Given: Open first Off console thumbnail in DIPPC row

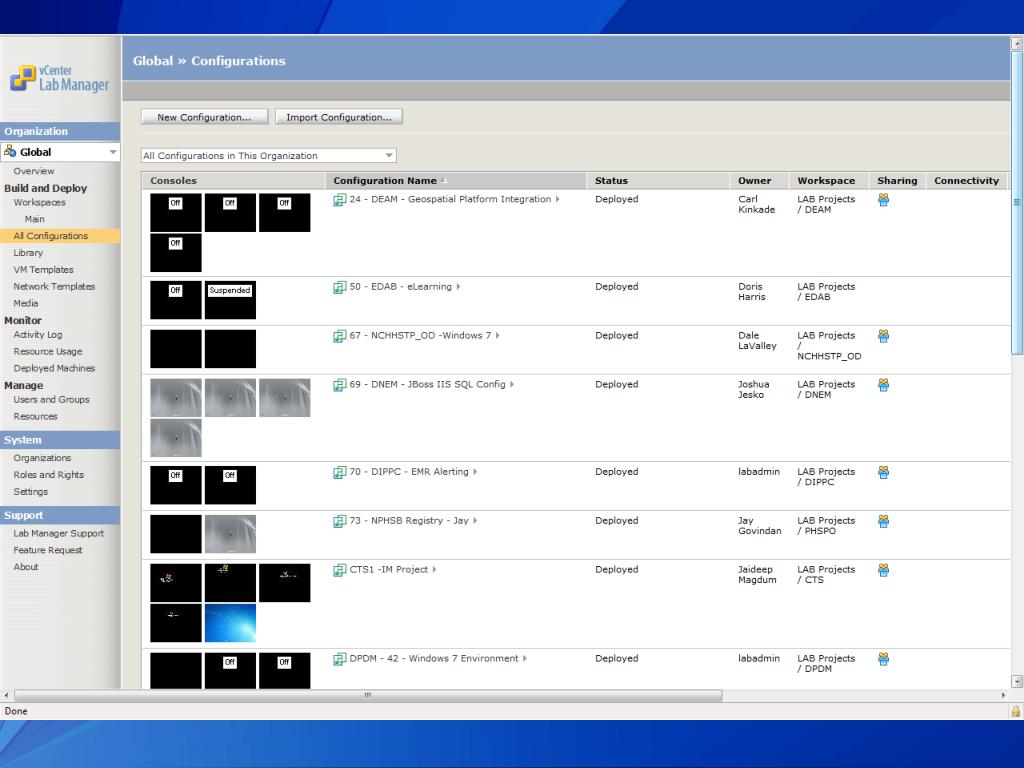Looking at the screenshot, I should click(x=176, y=485).
